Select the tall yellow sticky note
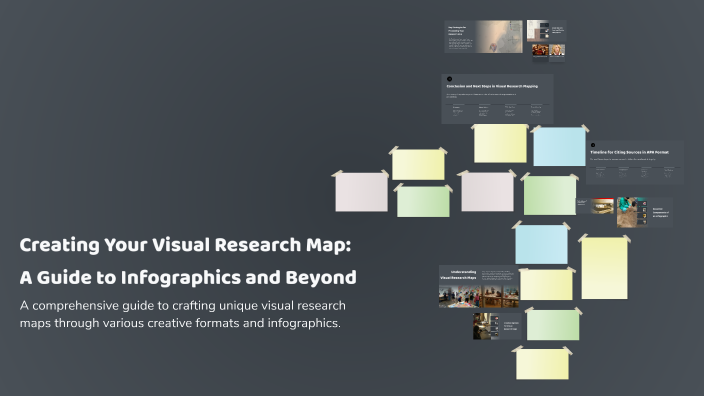 [604, 268]
